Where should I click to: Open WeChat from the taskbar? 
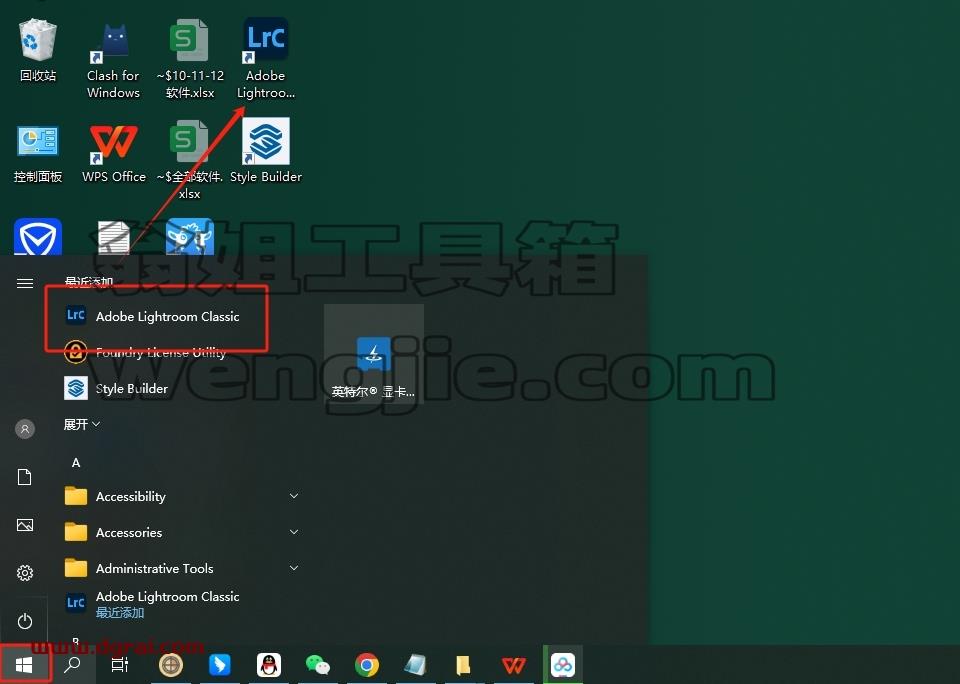(x=318, y=664)
